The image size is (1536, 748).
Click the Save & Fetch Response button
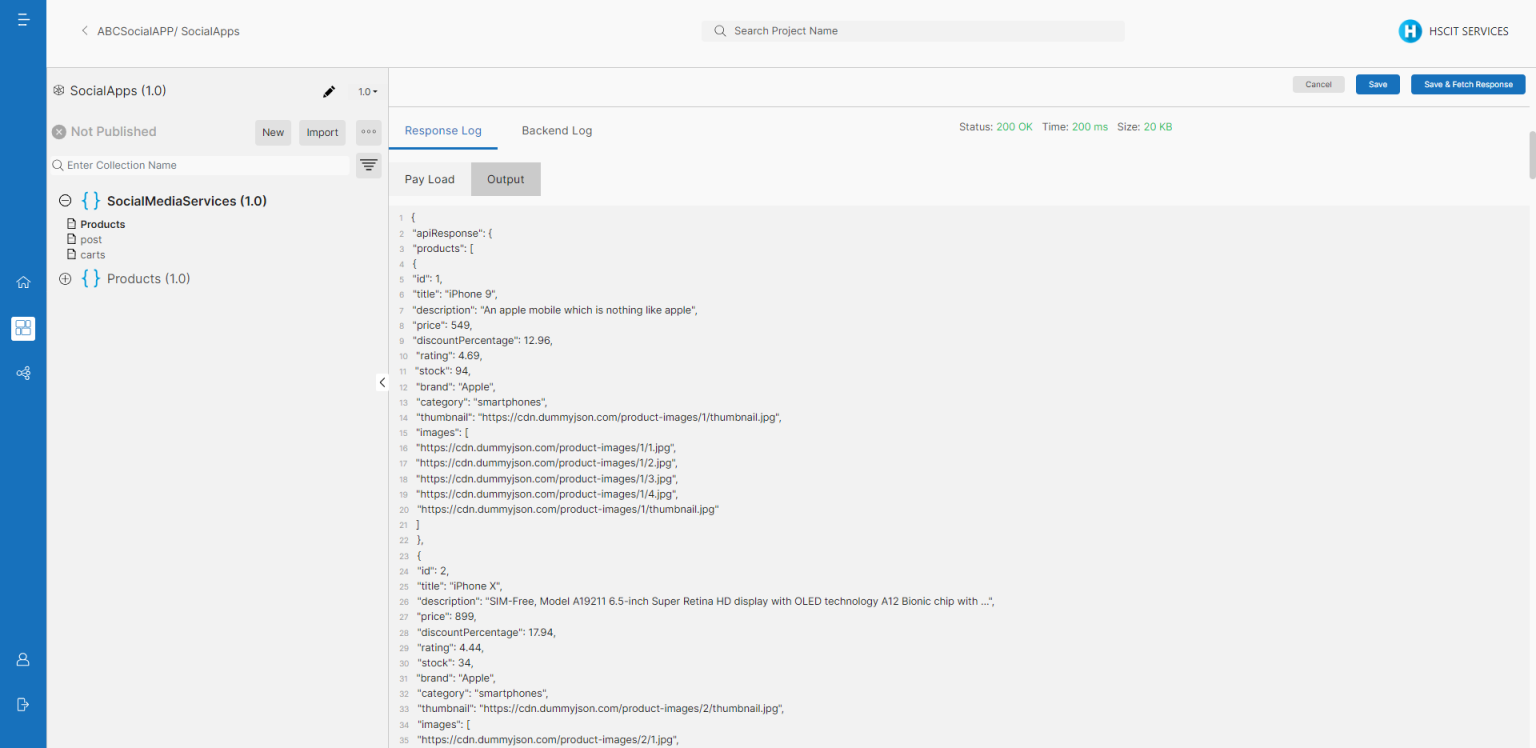pyautogui.click(x=1467, y=84)
